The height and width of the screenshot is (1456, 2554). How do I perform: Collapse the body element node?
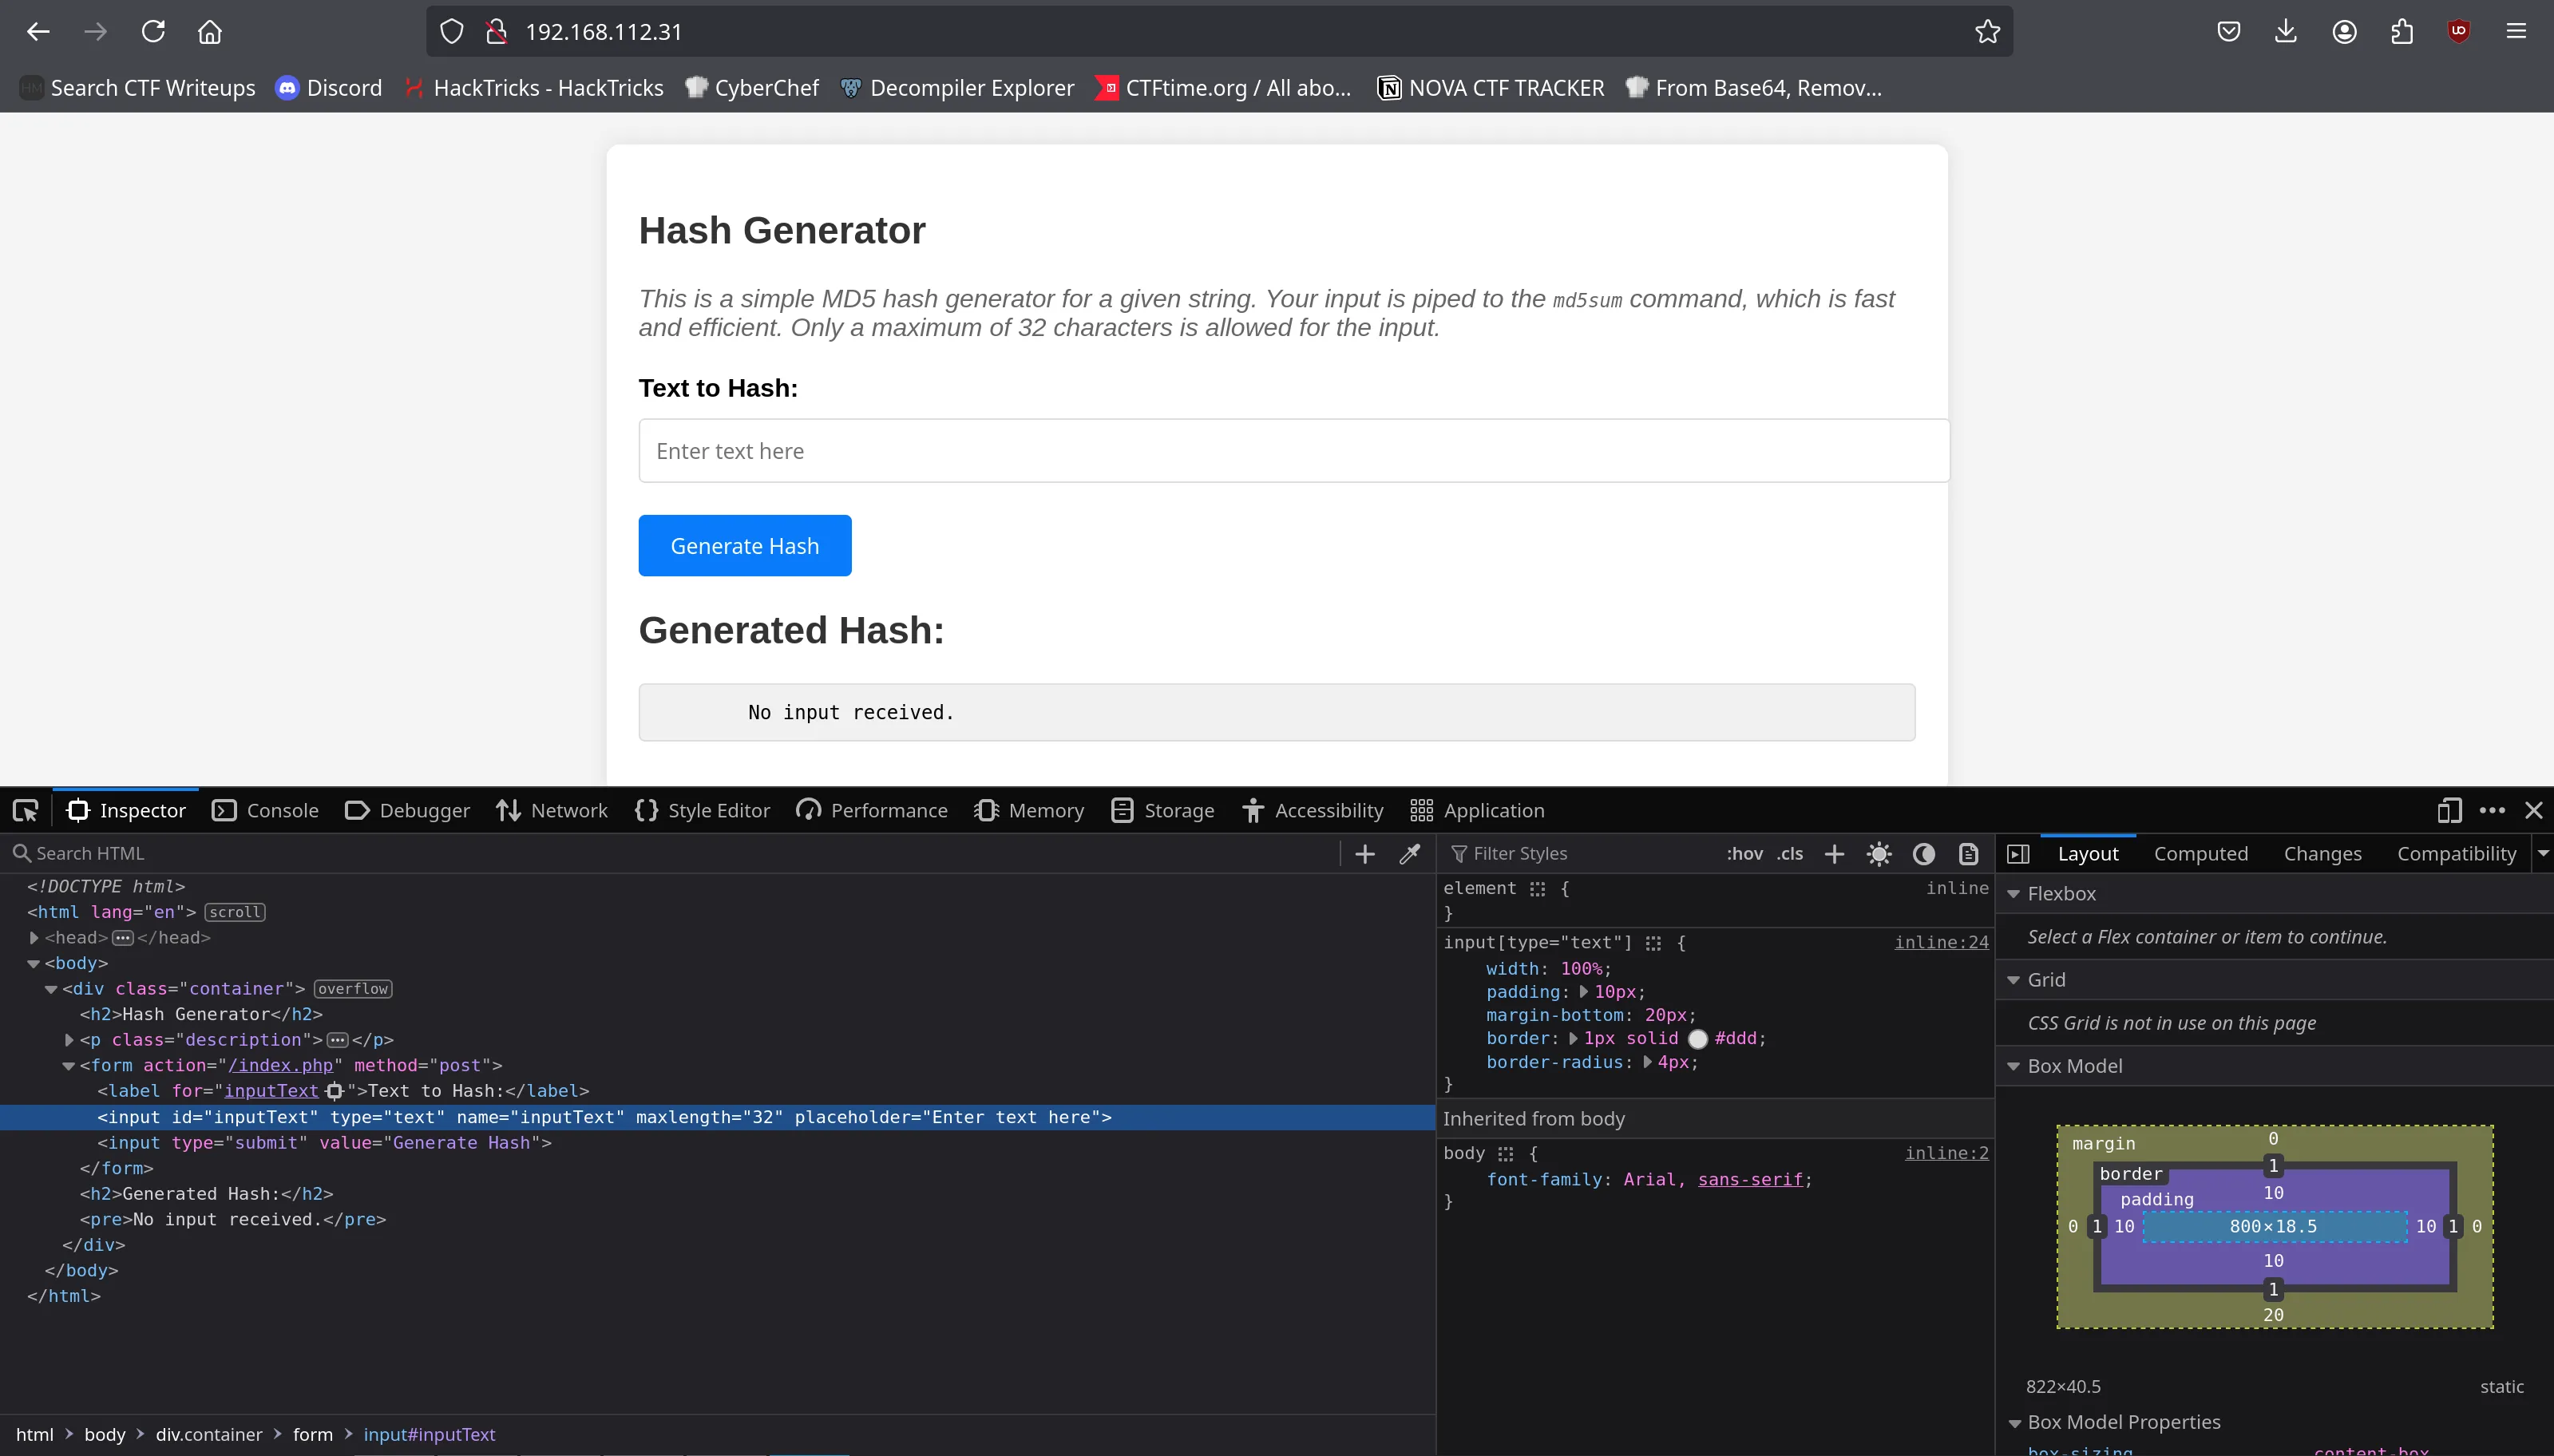point(34,964)
